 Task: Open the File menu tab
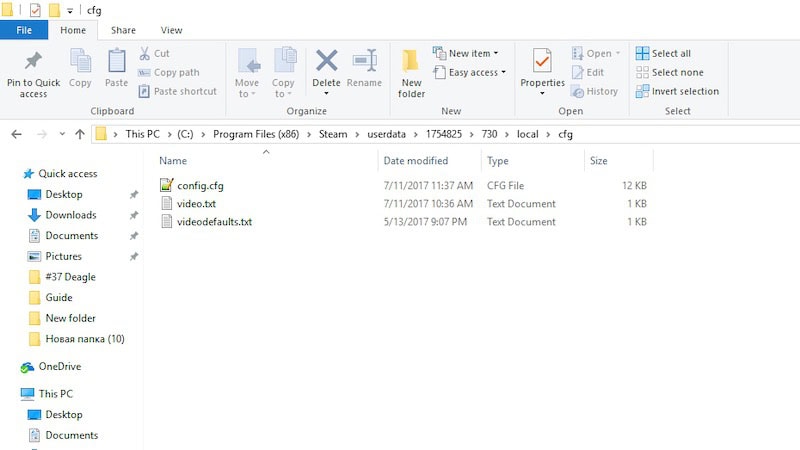[24, 30]
